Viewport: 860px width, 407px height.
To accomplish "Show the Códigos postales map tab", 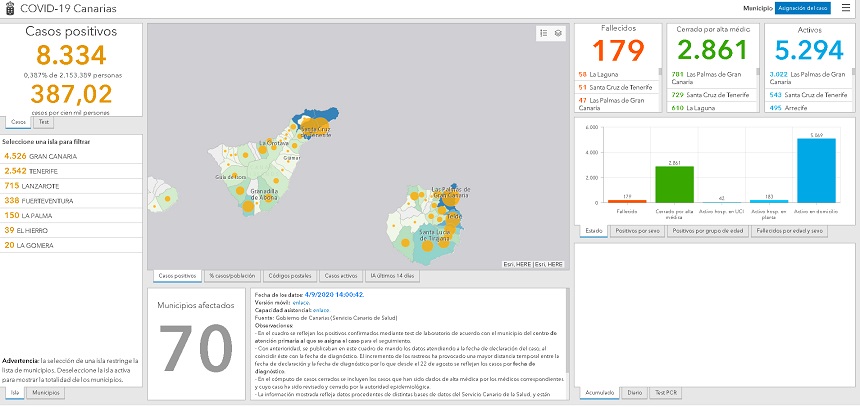I will click(290, 275).
